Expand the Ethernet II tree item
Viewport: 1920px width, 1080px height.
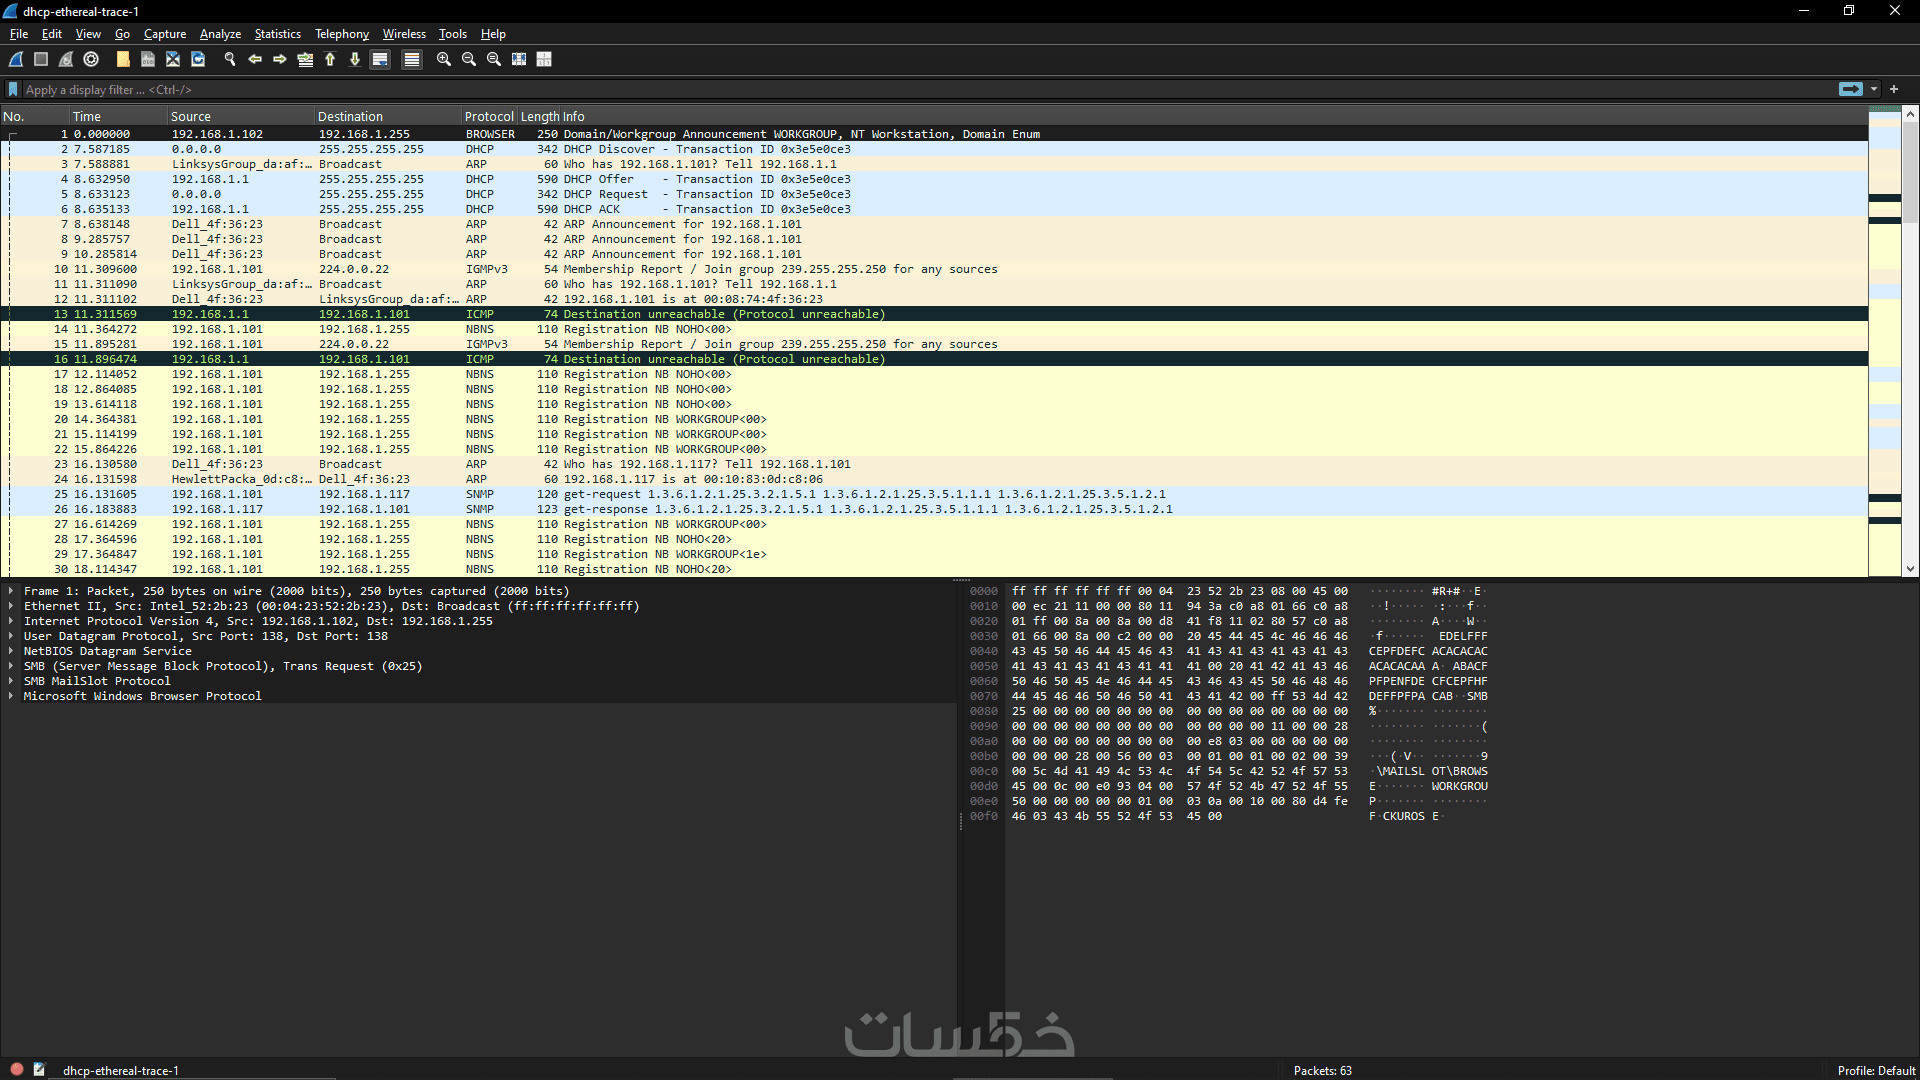pos(11,606)
